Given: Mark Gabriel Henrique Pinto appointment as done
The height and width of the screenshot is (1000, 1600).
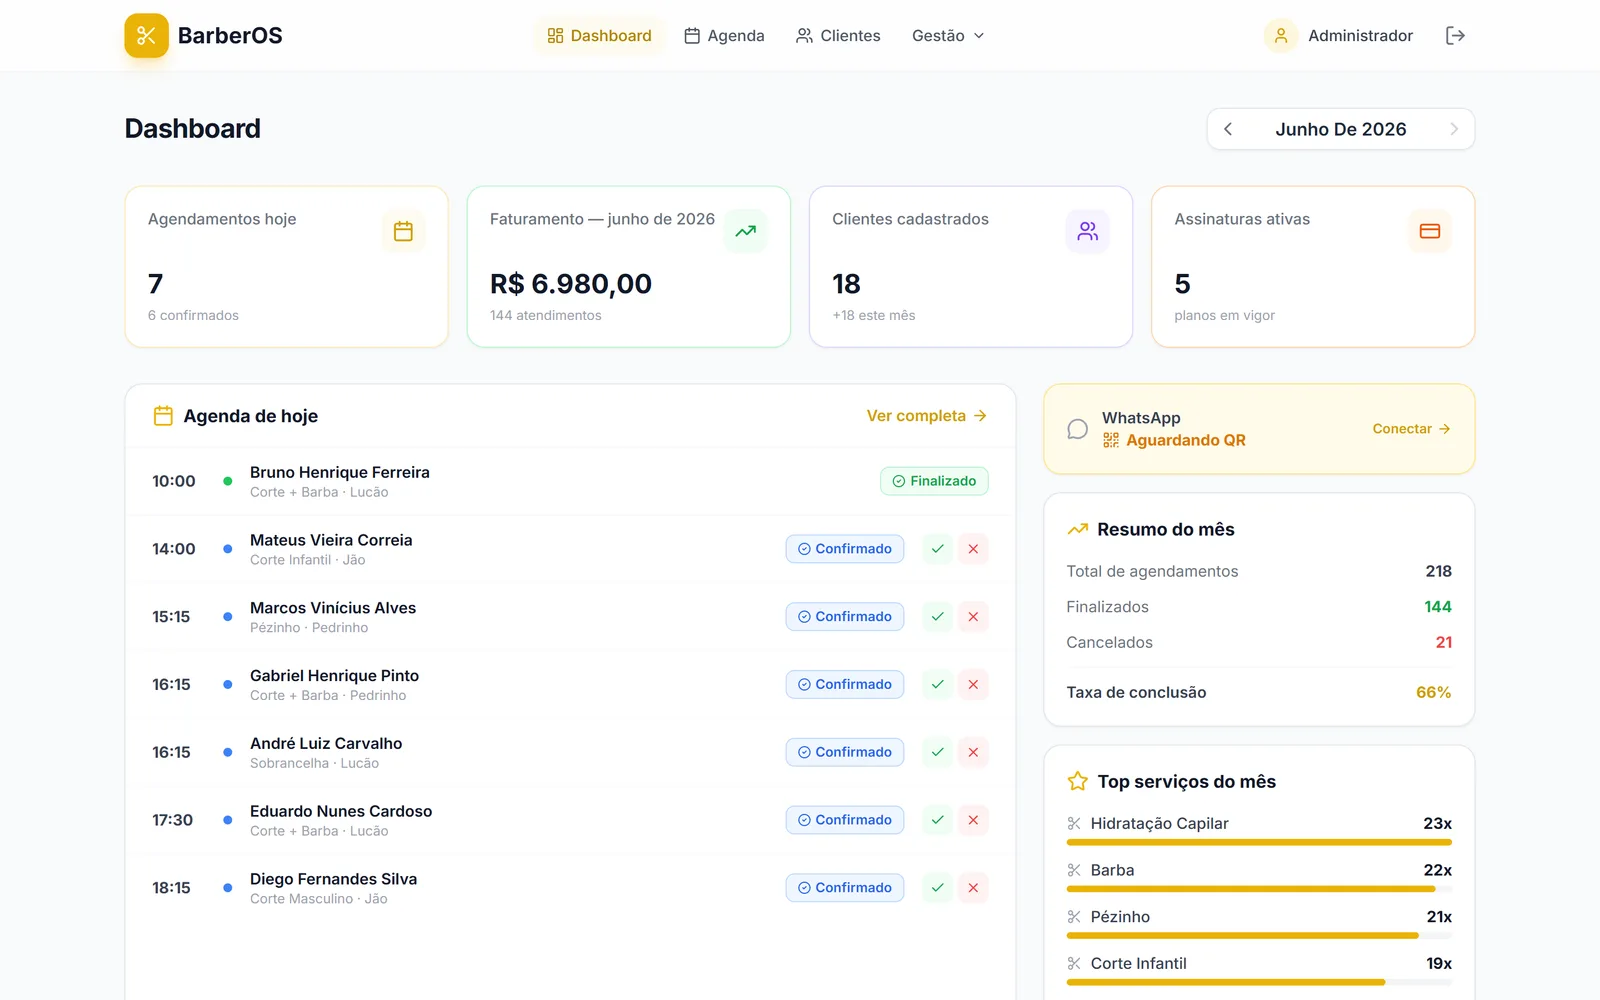Looking at the screenshot, I should coord(937,684).
